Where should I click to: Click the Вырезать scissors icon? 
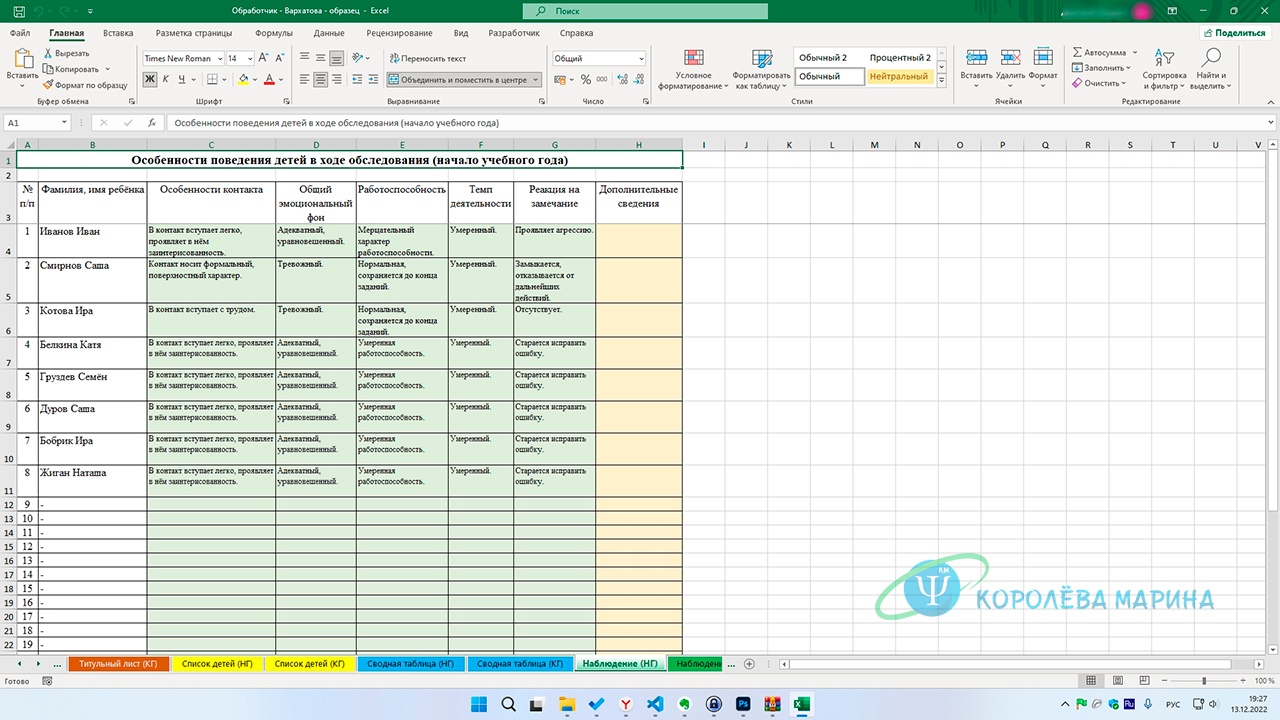pos(48,53)
